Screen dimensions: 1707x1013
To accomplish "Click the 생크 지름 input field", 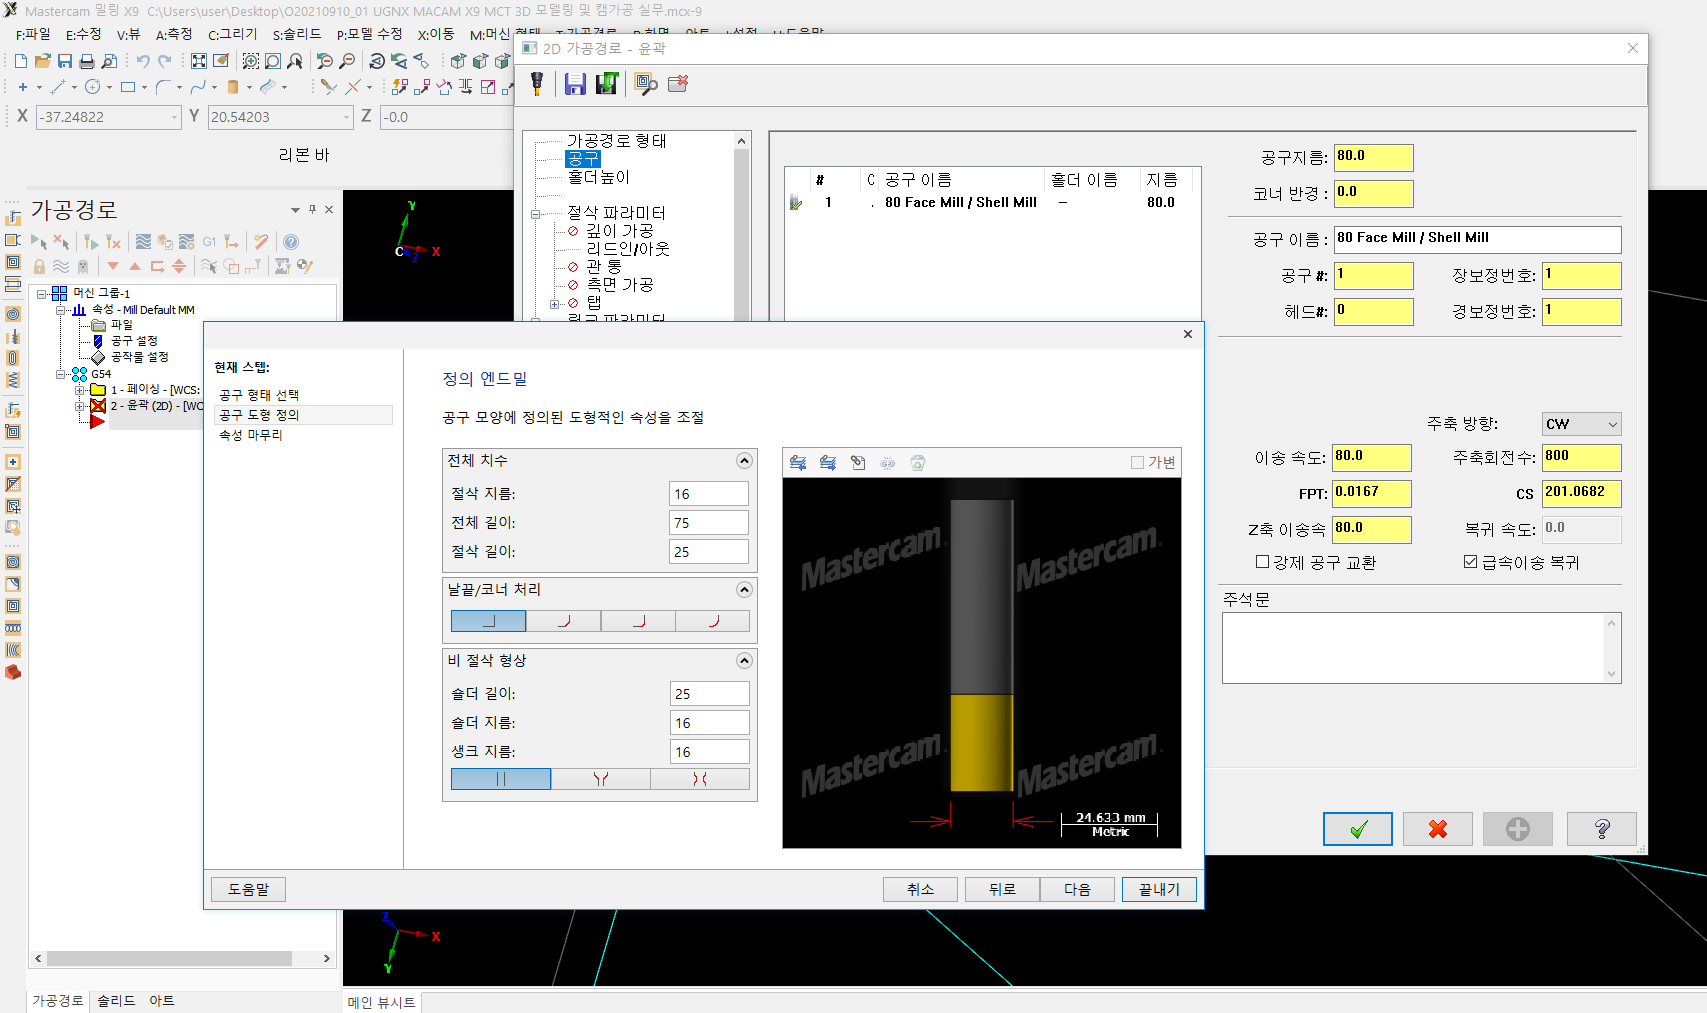I will pyautogui.click(x=709, y=752).
